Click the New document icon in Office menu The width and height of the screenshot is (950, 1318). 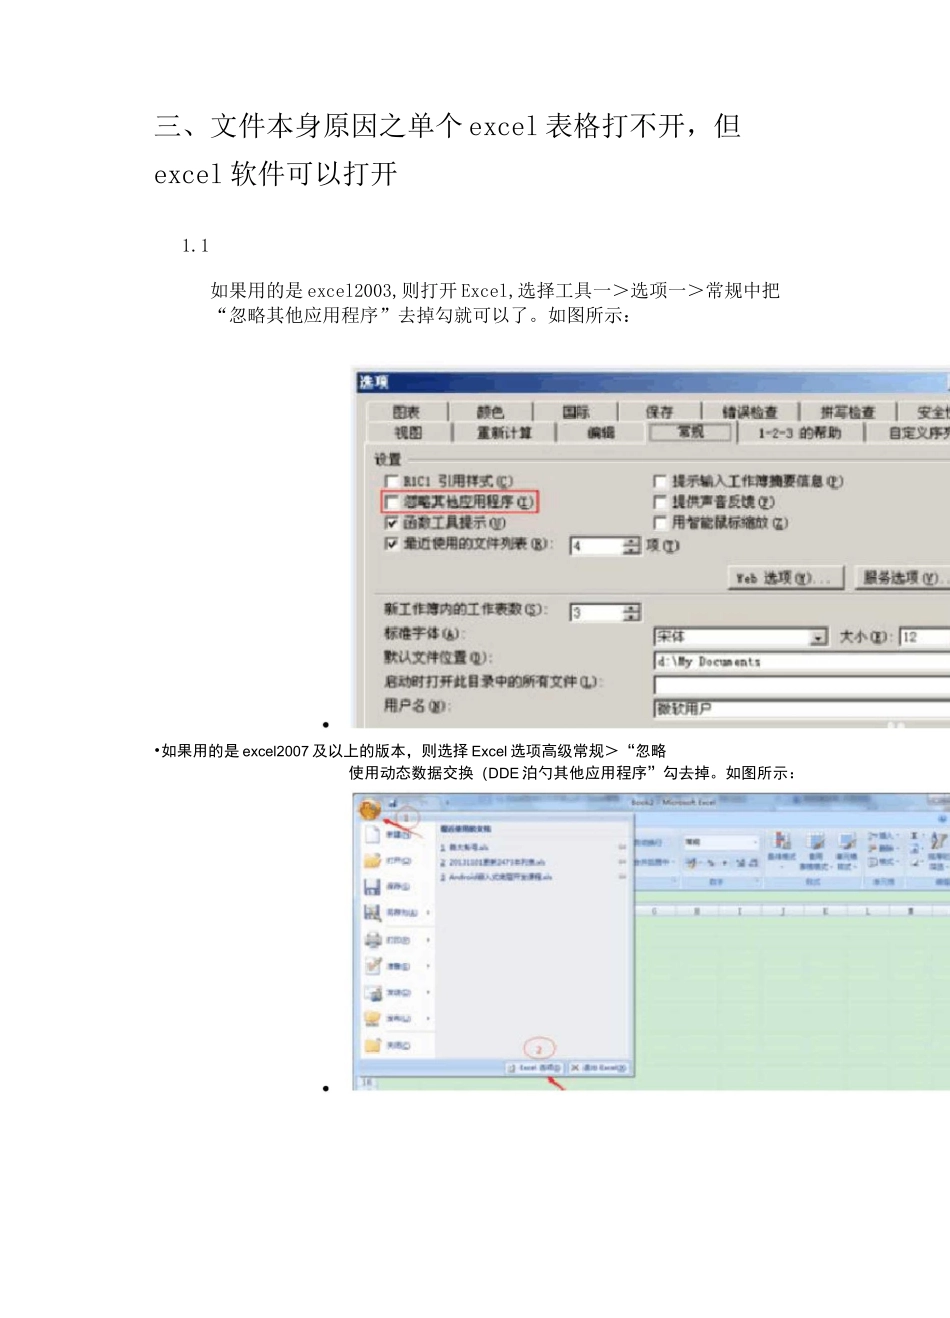[x=372, y=834]
